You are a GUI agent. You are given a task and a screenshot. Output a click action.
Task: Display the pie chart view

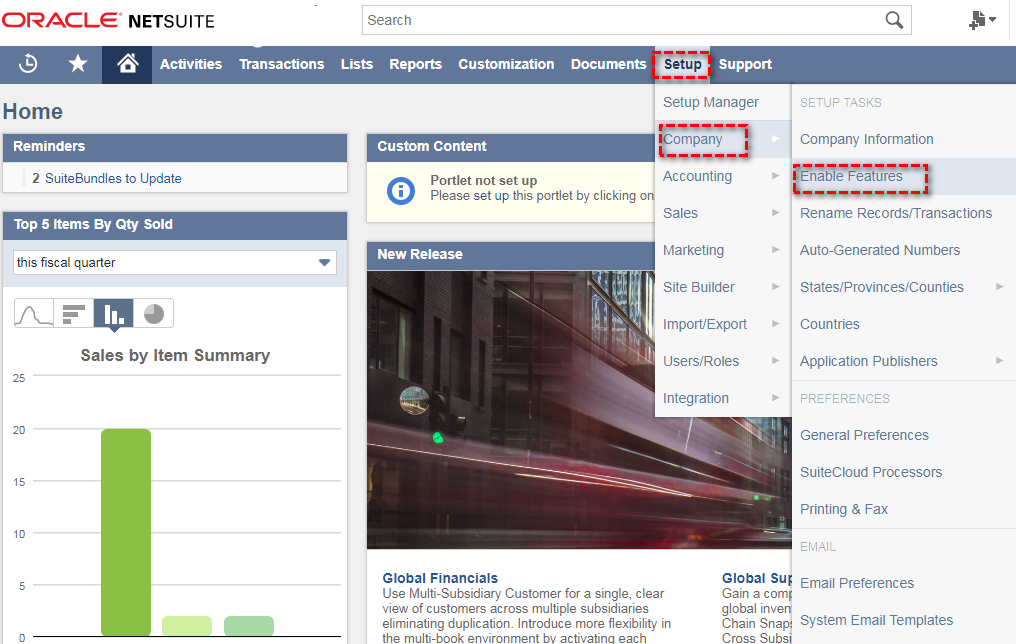[152, 312]
